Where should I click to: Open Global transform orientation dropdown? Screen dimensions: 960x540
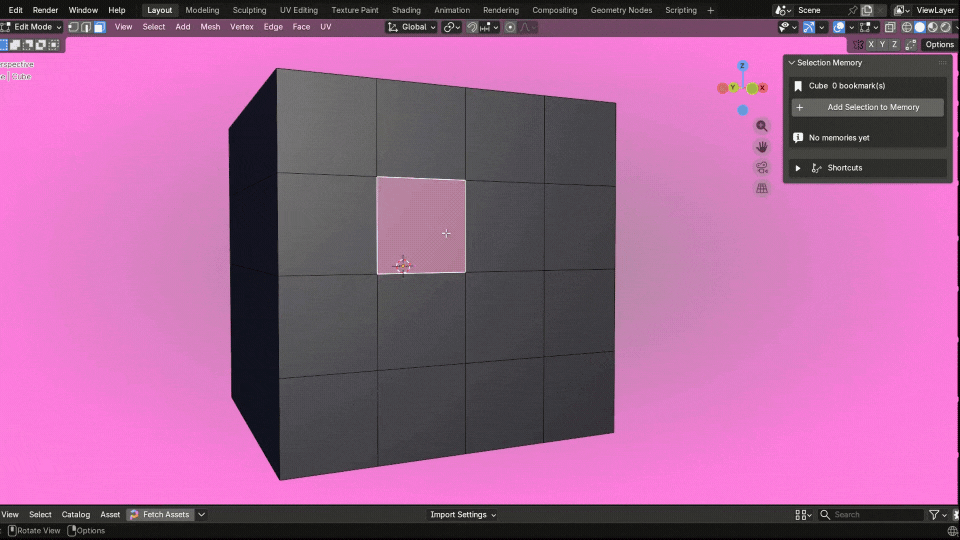click(411, 27)
